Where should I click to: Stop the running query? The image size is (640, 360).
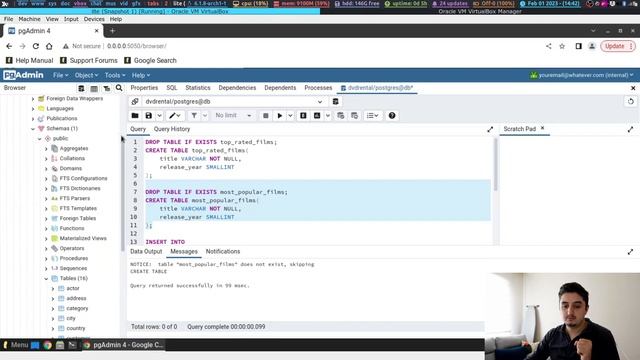tap(265, 116)
